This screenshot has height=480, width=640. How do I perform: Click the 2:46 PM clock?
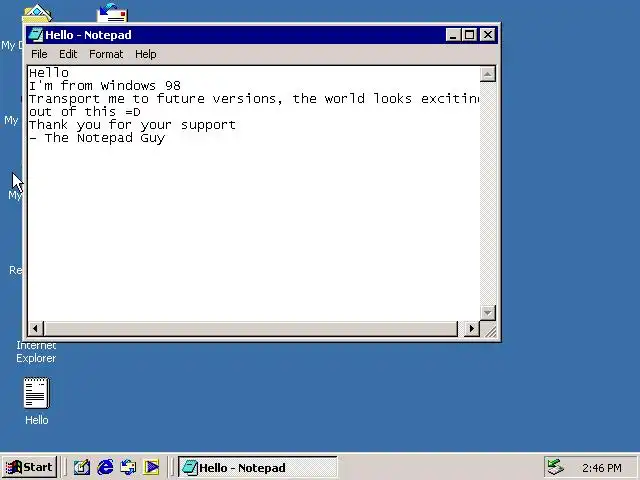602,468
